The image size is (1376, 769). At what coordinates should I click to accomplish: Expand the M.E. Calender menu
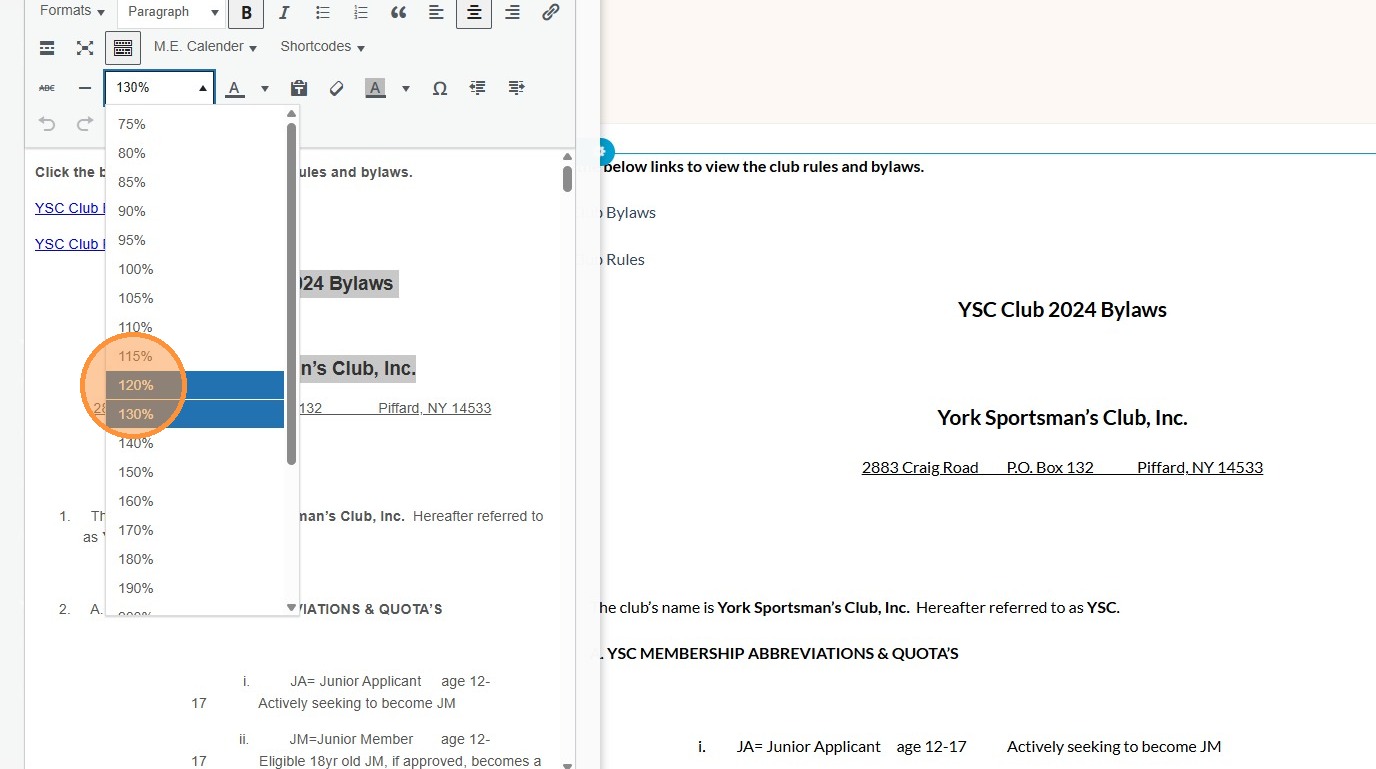click(x=205, y=47)
